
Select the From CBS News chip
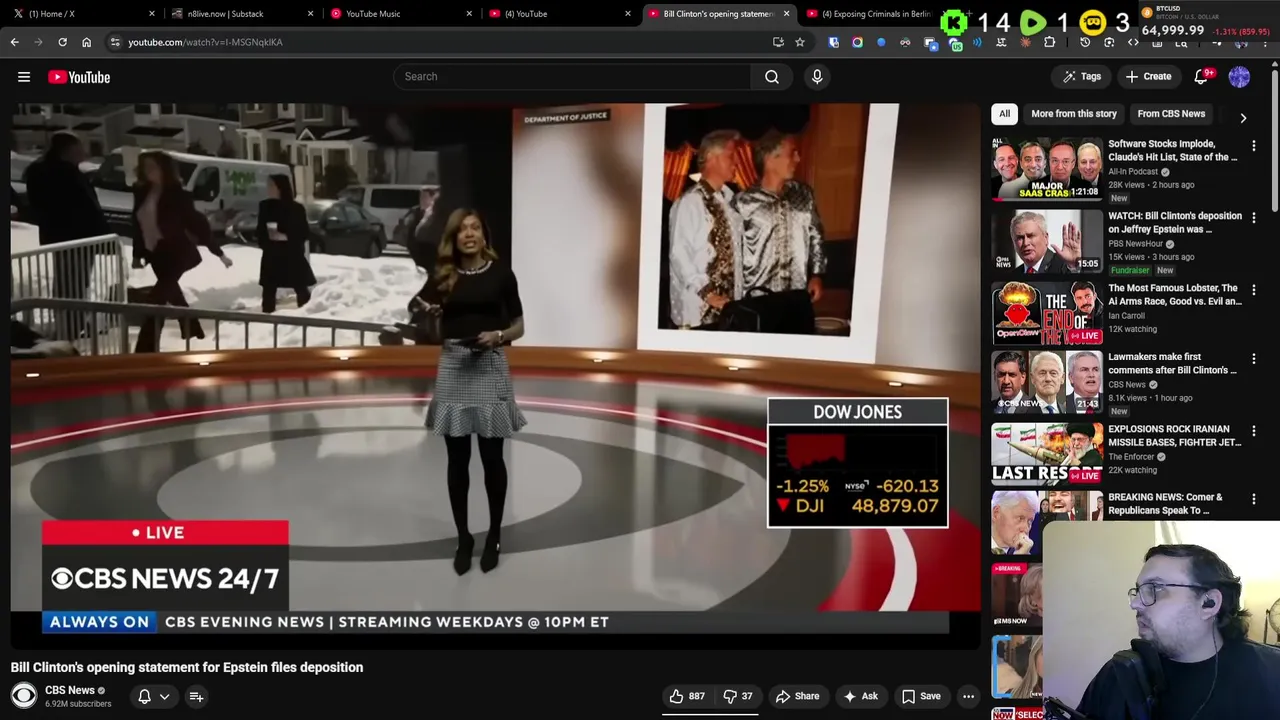click(1170, 114)
